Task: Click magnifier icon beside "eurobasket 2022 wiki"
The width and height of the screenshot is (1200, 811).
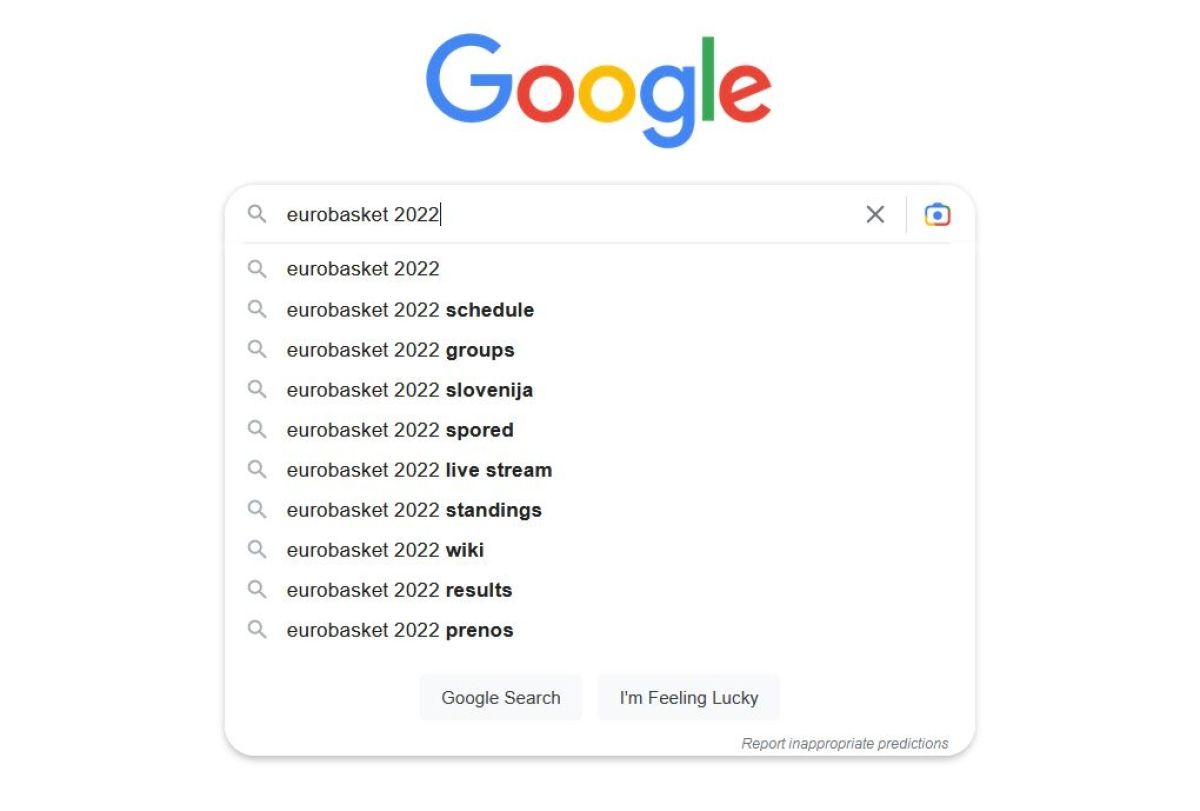Action: (x=257, y=550)
